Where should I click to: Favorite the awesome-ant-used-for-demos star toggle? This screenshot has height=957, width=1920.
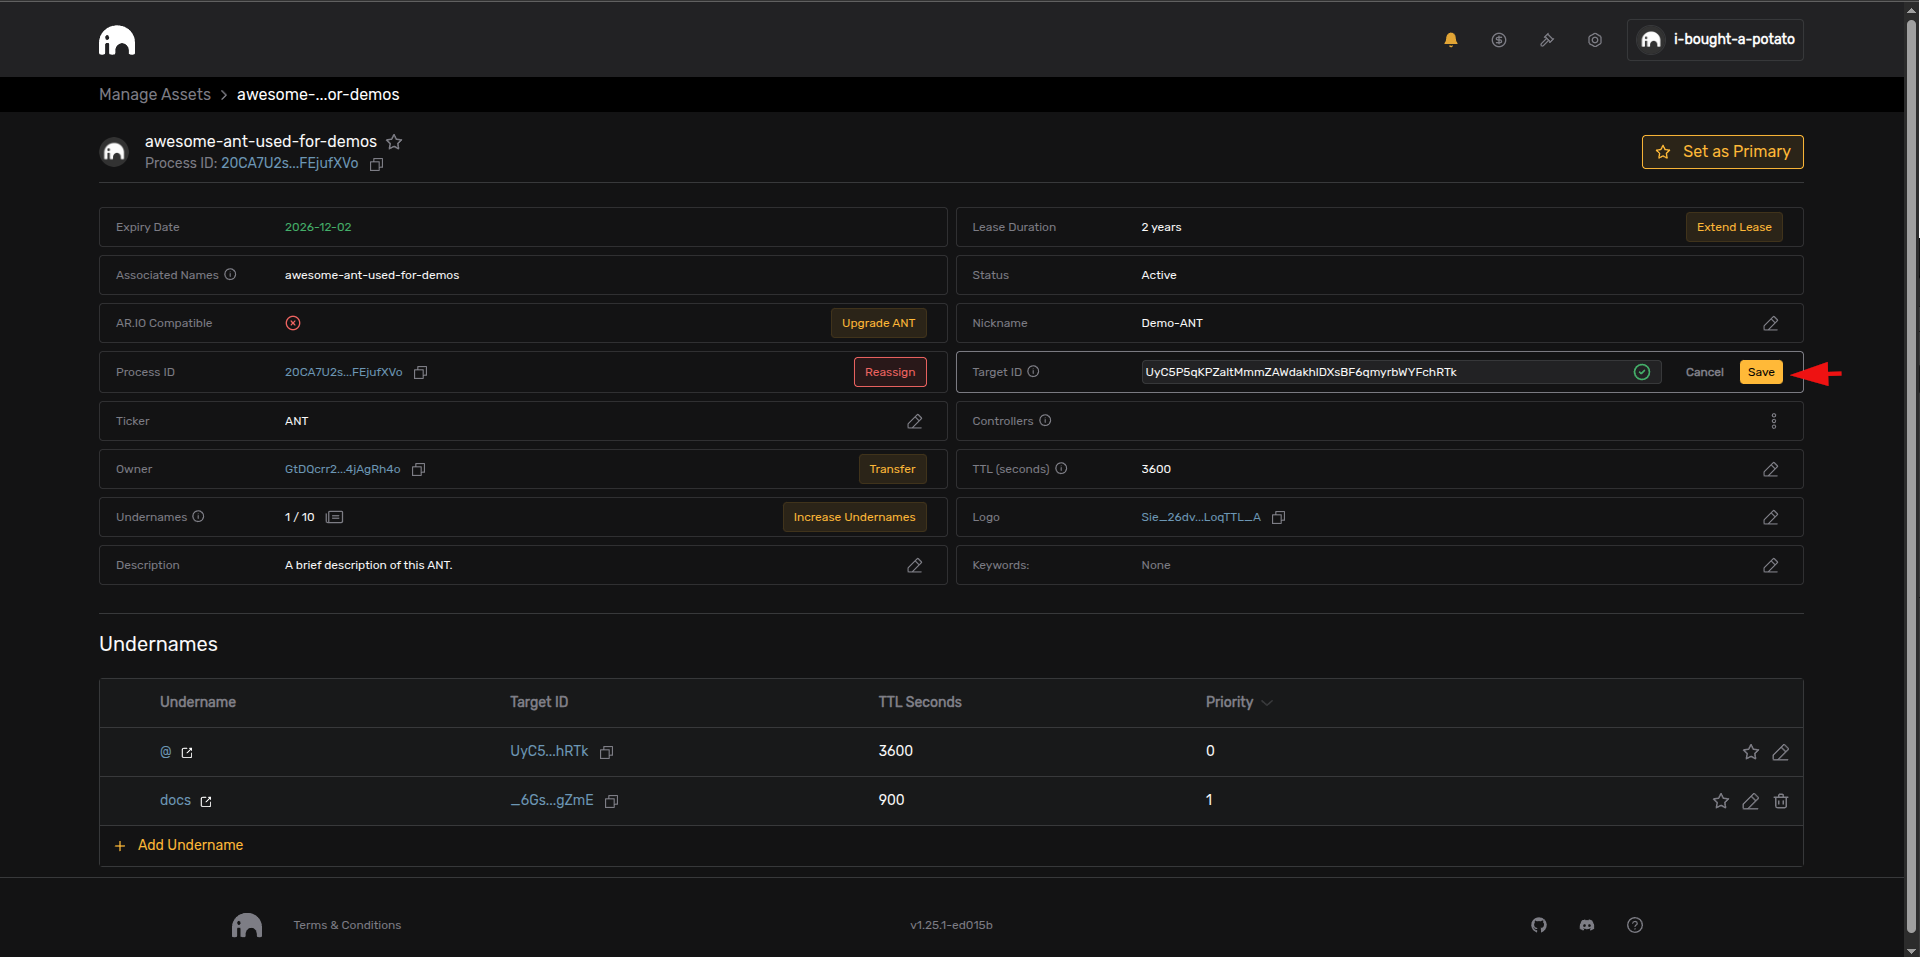click(394, 142)
